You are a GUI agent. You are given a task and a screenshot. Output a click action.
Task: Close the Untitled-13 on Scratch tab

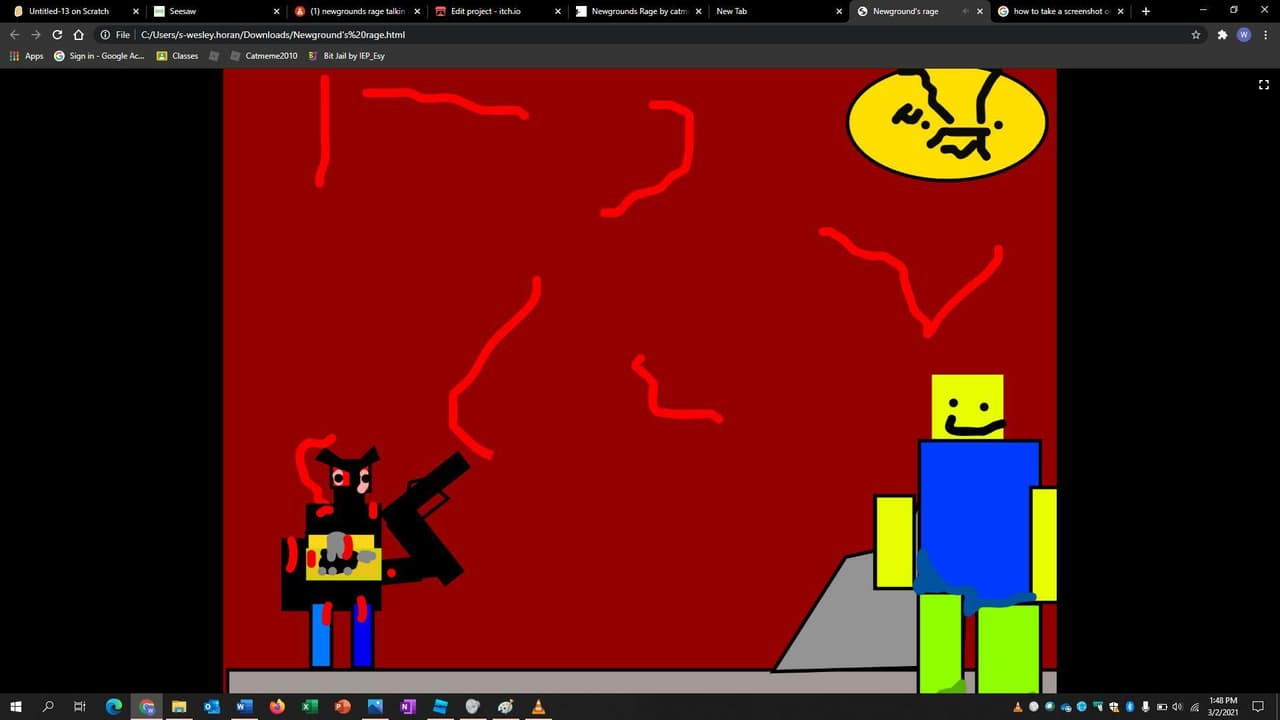coord(136,11)
